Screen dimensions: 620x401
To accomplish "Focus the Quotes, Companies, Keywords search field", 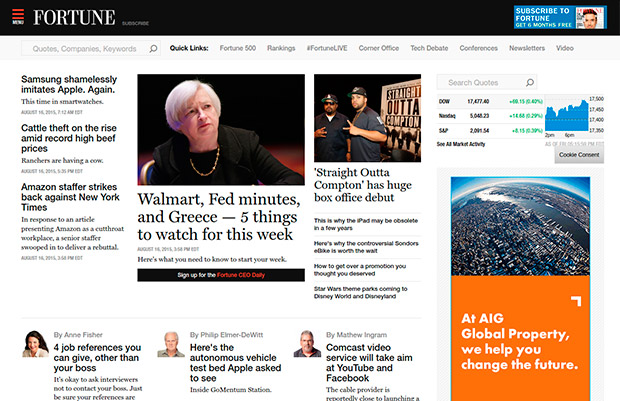I will [91, 48].
